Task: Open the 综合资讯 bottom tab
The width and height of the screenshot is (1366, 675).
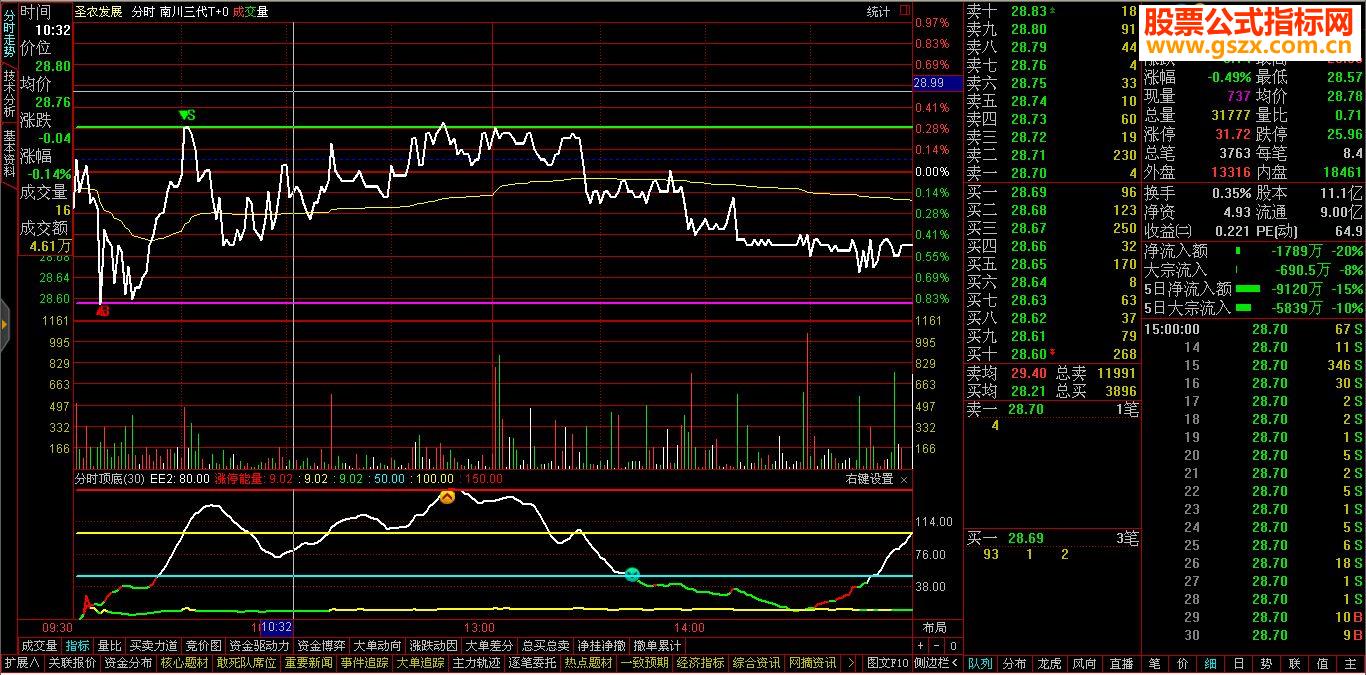Action: click(x=756, y=663)
